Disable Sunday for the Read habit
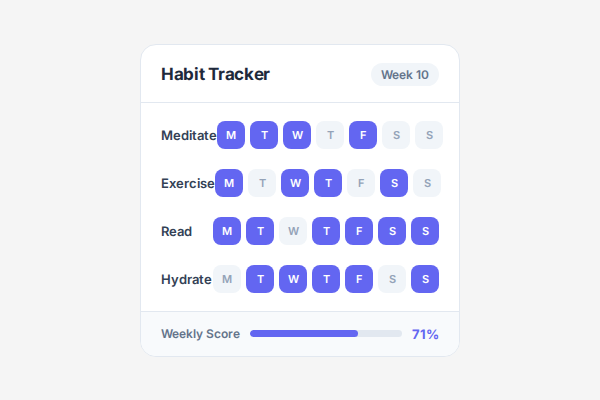The width and height of the screenshot is (600, 400). pyautogui.click(x=425, y=231)
